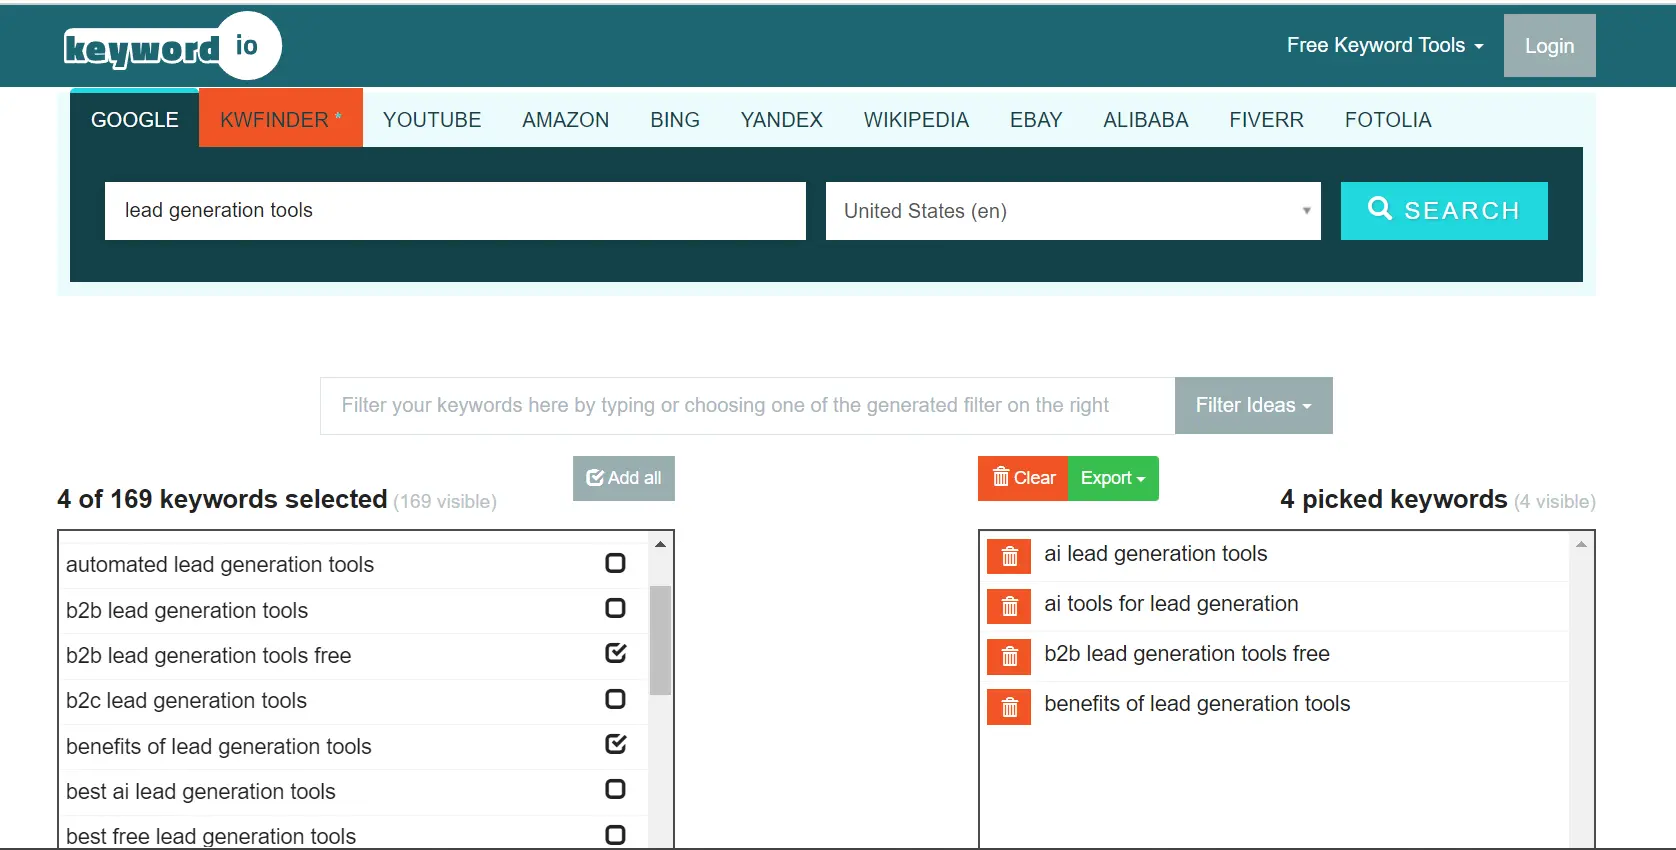Select the FOTOLIA tab

(1388, 120)
